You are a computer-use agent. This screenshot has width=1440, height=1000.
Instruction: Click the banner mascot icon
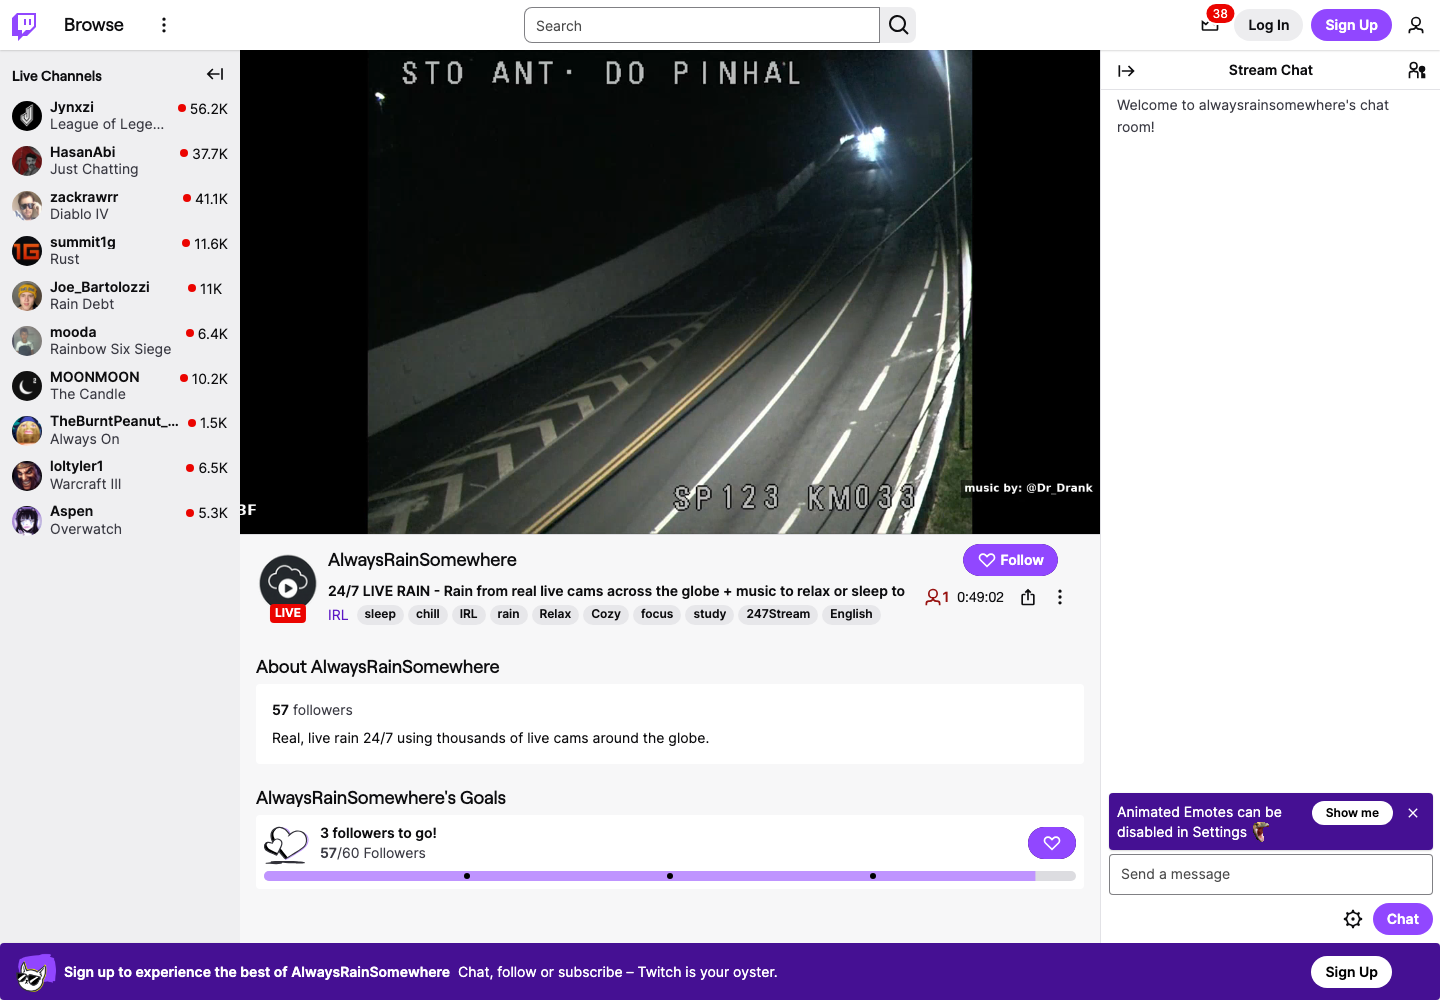coord(36,972)
